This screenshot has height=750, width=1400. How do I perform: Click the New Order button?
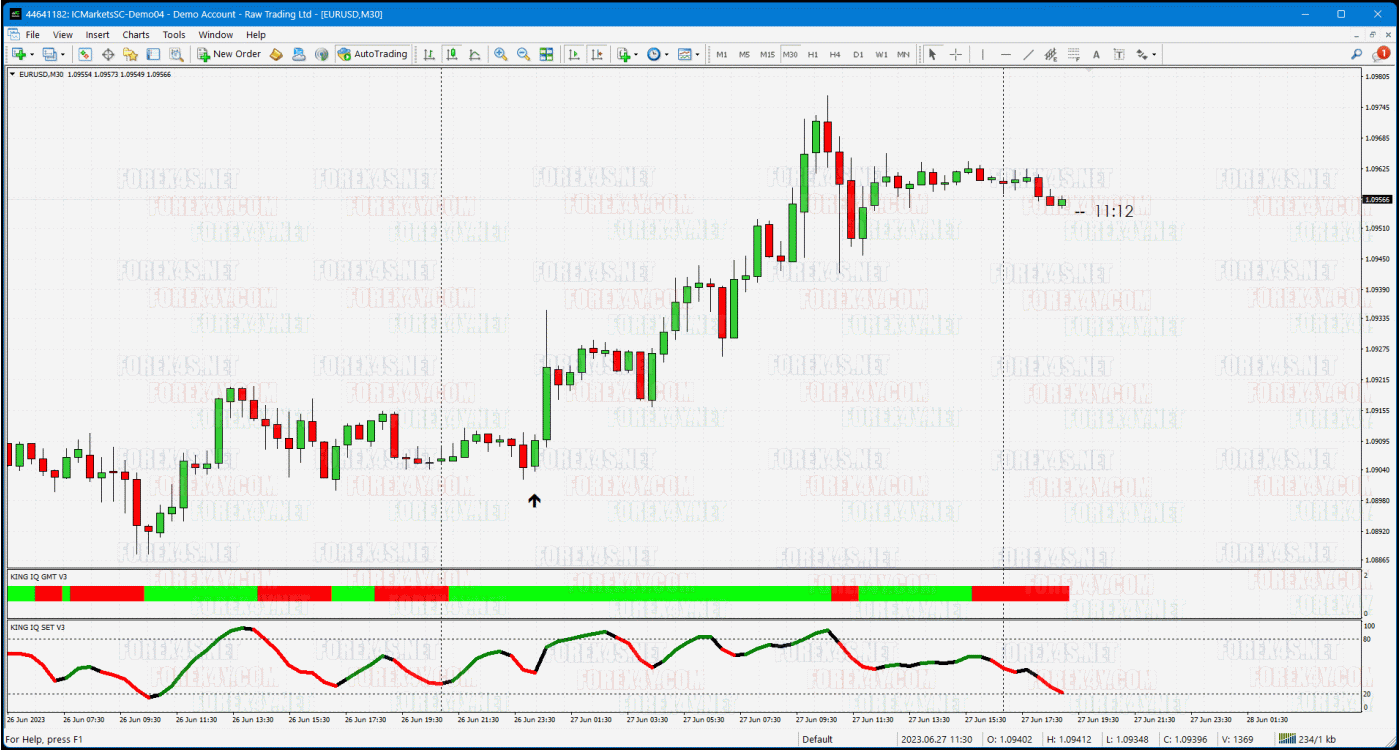tap(228, 54)
